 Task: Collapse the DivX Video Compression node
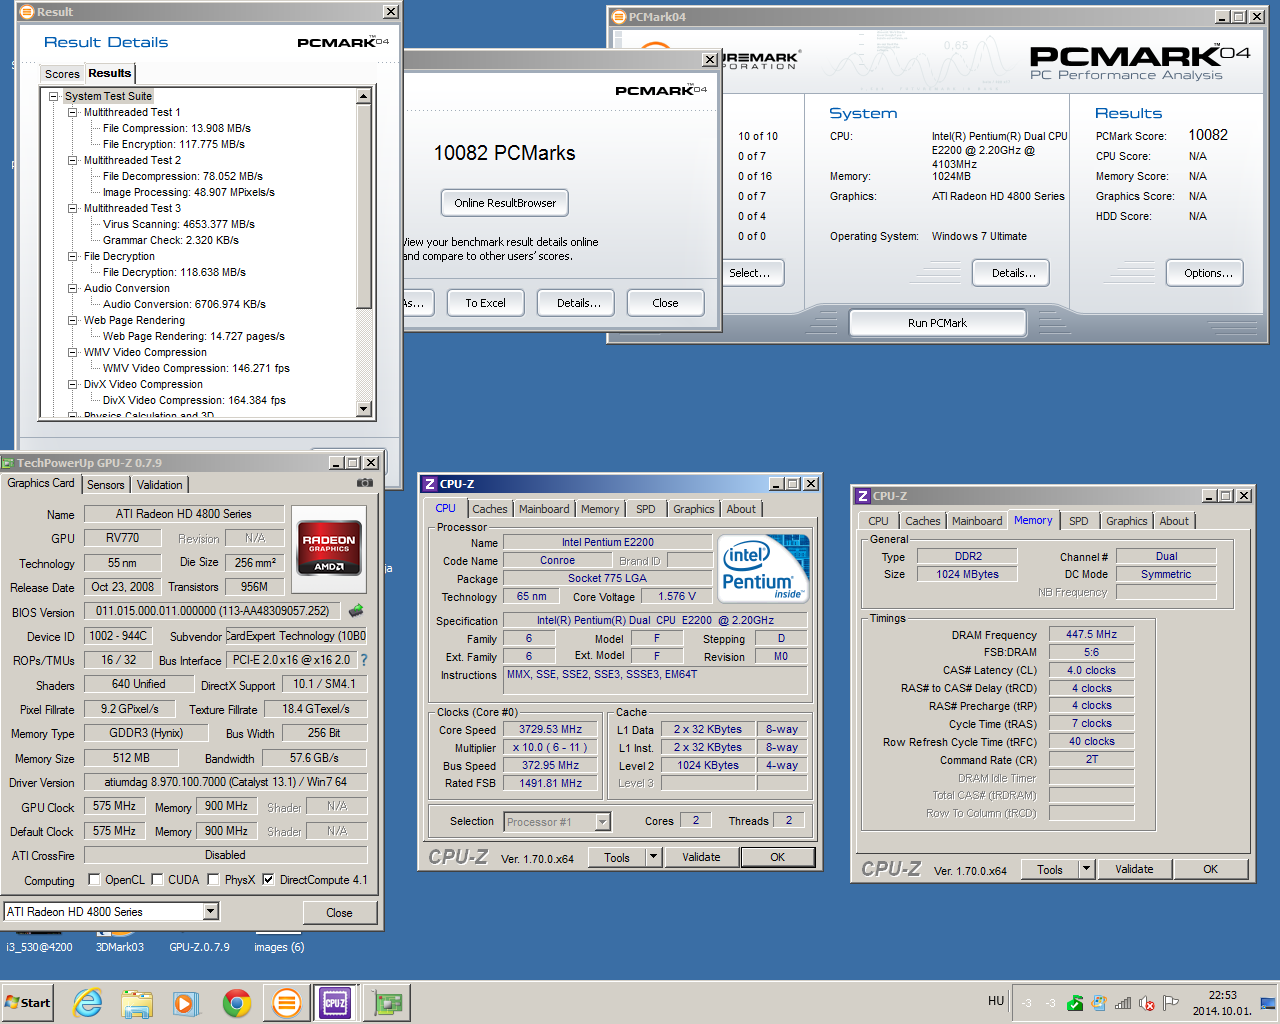[x=72, y=384]
